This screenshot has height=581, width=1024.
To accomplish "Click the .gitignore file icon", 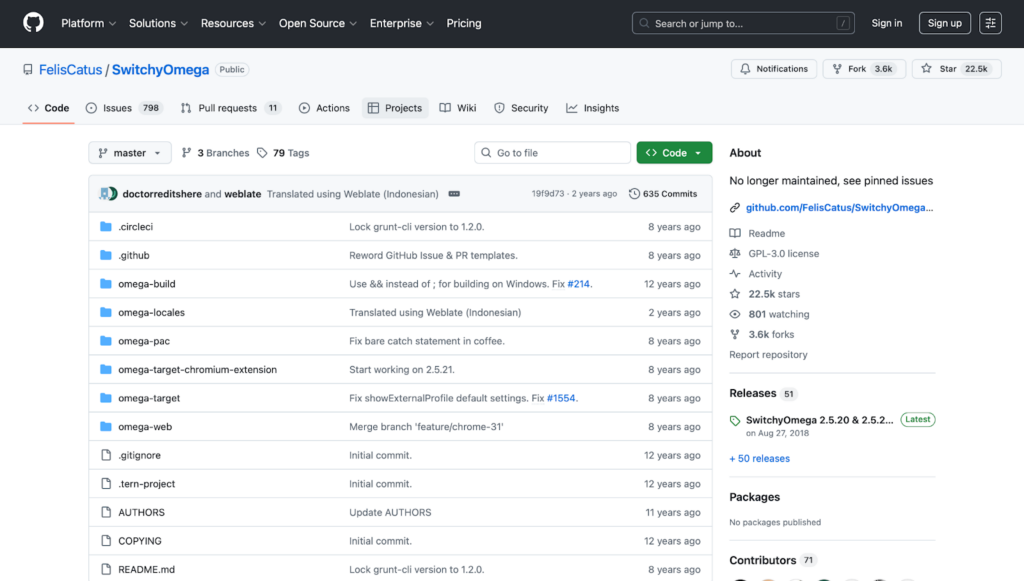I will [106, 455].
